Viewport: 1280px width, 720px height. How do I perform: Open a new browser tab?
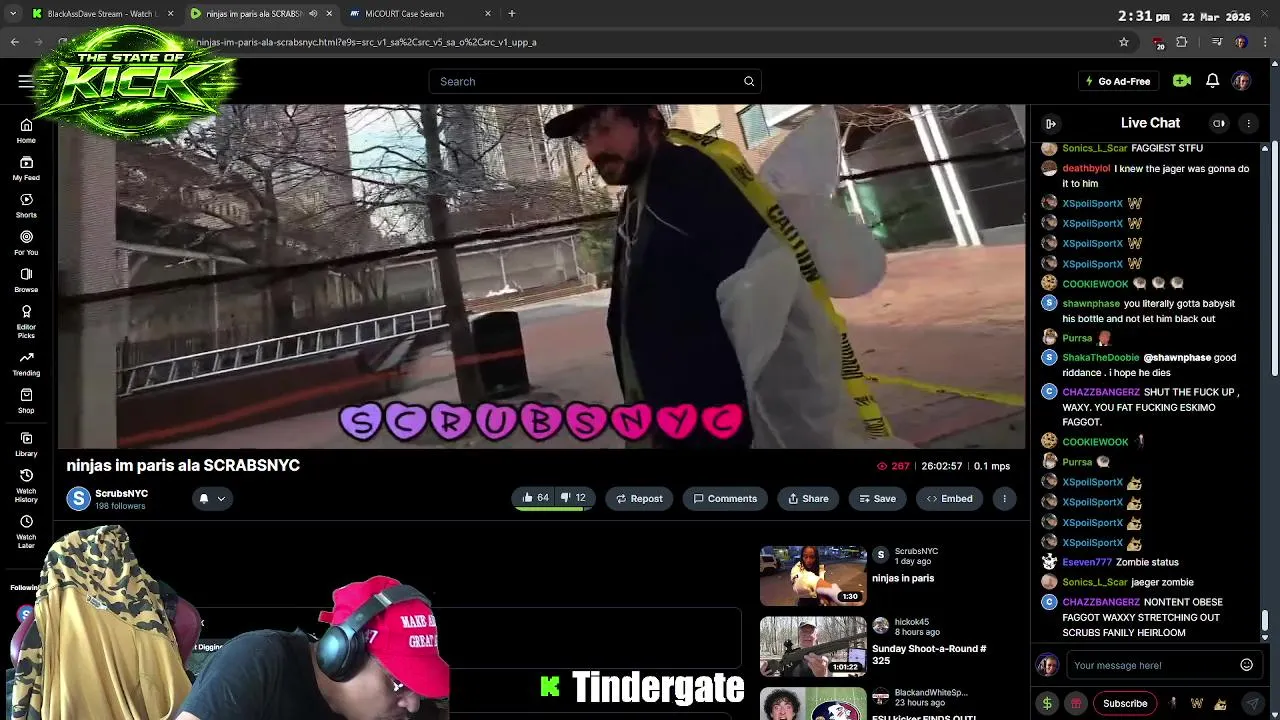coord(512,14)
